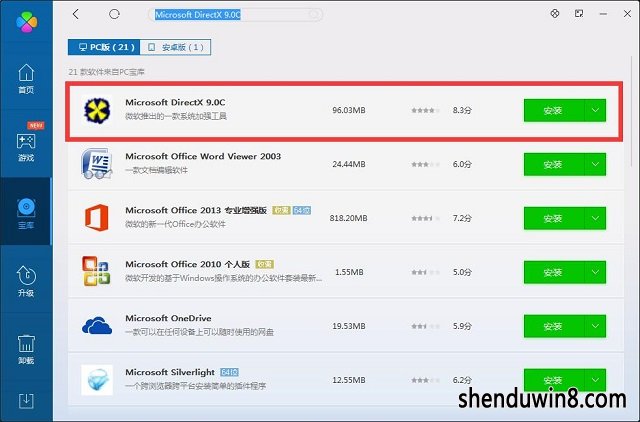Click the 6.2分 score
640x422 pixels.
[x=462, y=380]
